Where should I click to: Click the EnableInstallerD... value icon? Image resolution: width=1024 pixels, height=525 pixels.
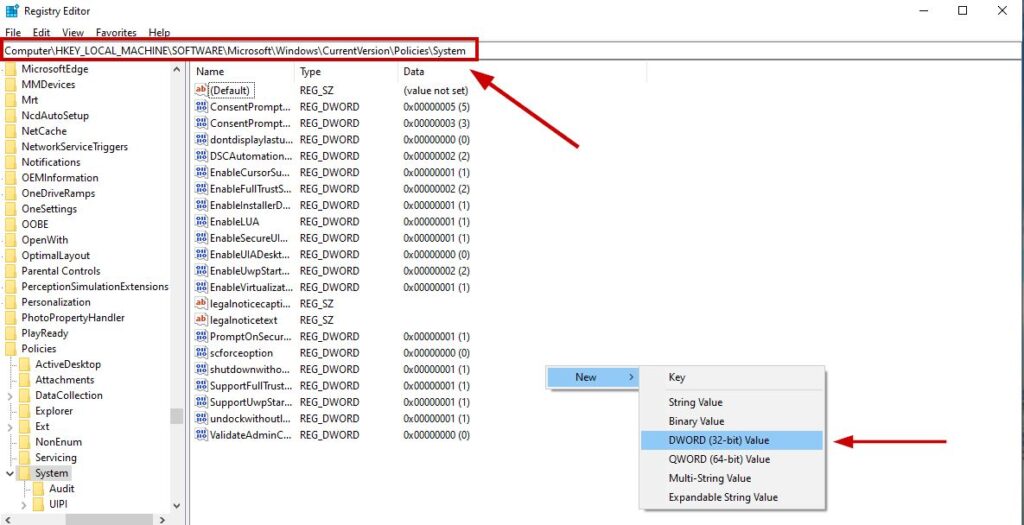201,205
